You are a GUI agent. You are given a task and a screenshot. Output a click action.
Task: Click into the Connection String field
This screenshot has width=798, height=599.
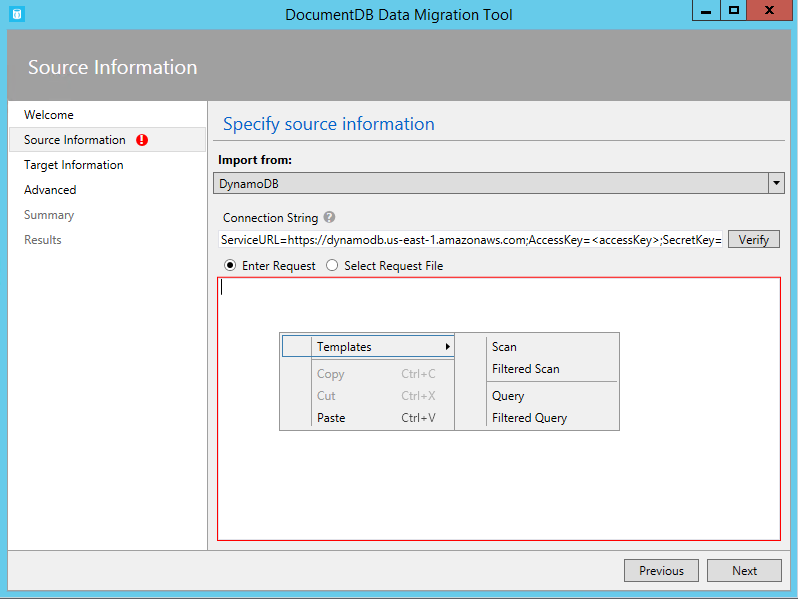point(470,240)
